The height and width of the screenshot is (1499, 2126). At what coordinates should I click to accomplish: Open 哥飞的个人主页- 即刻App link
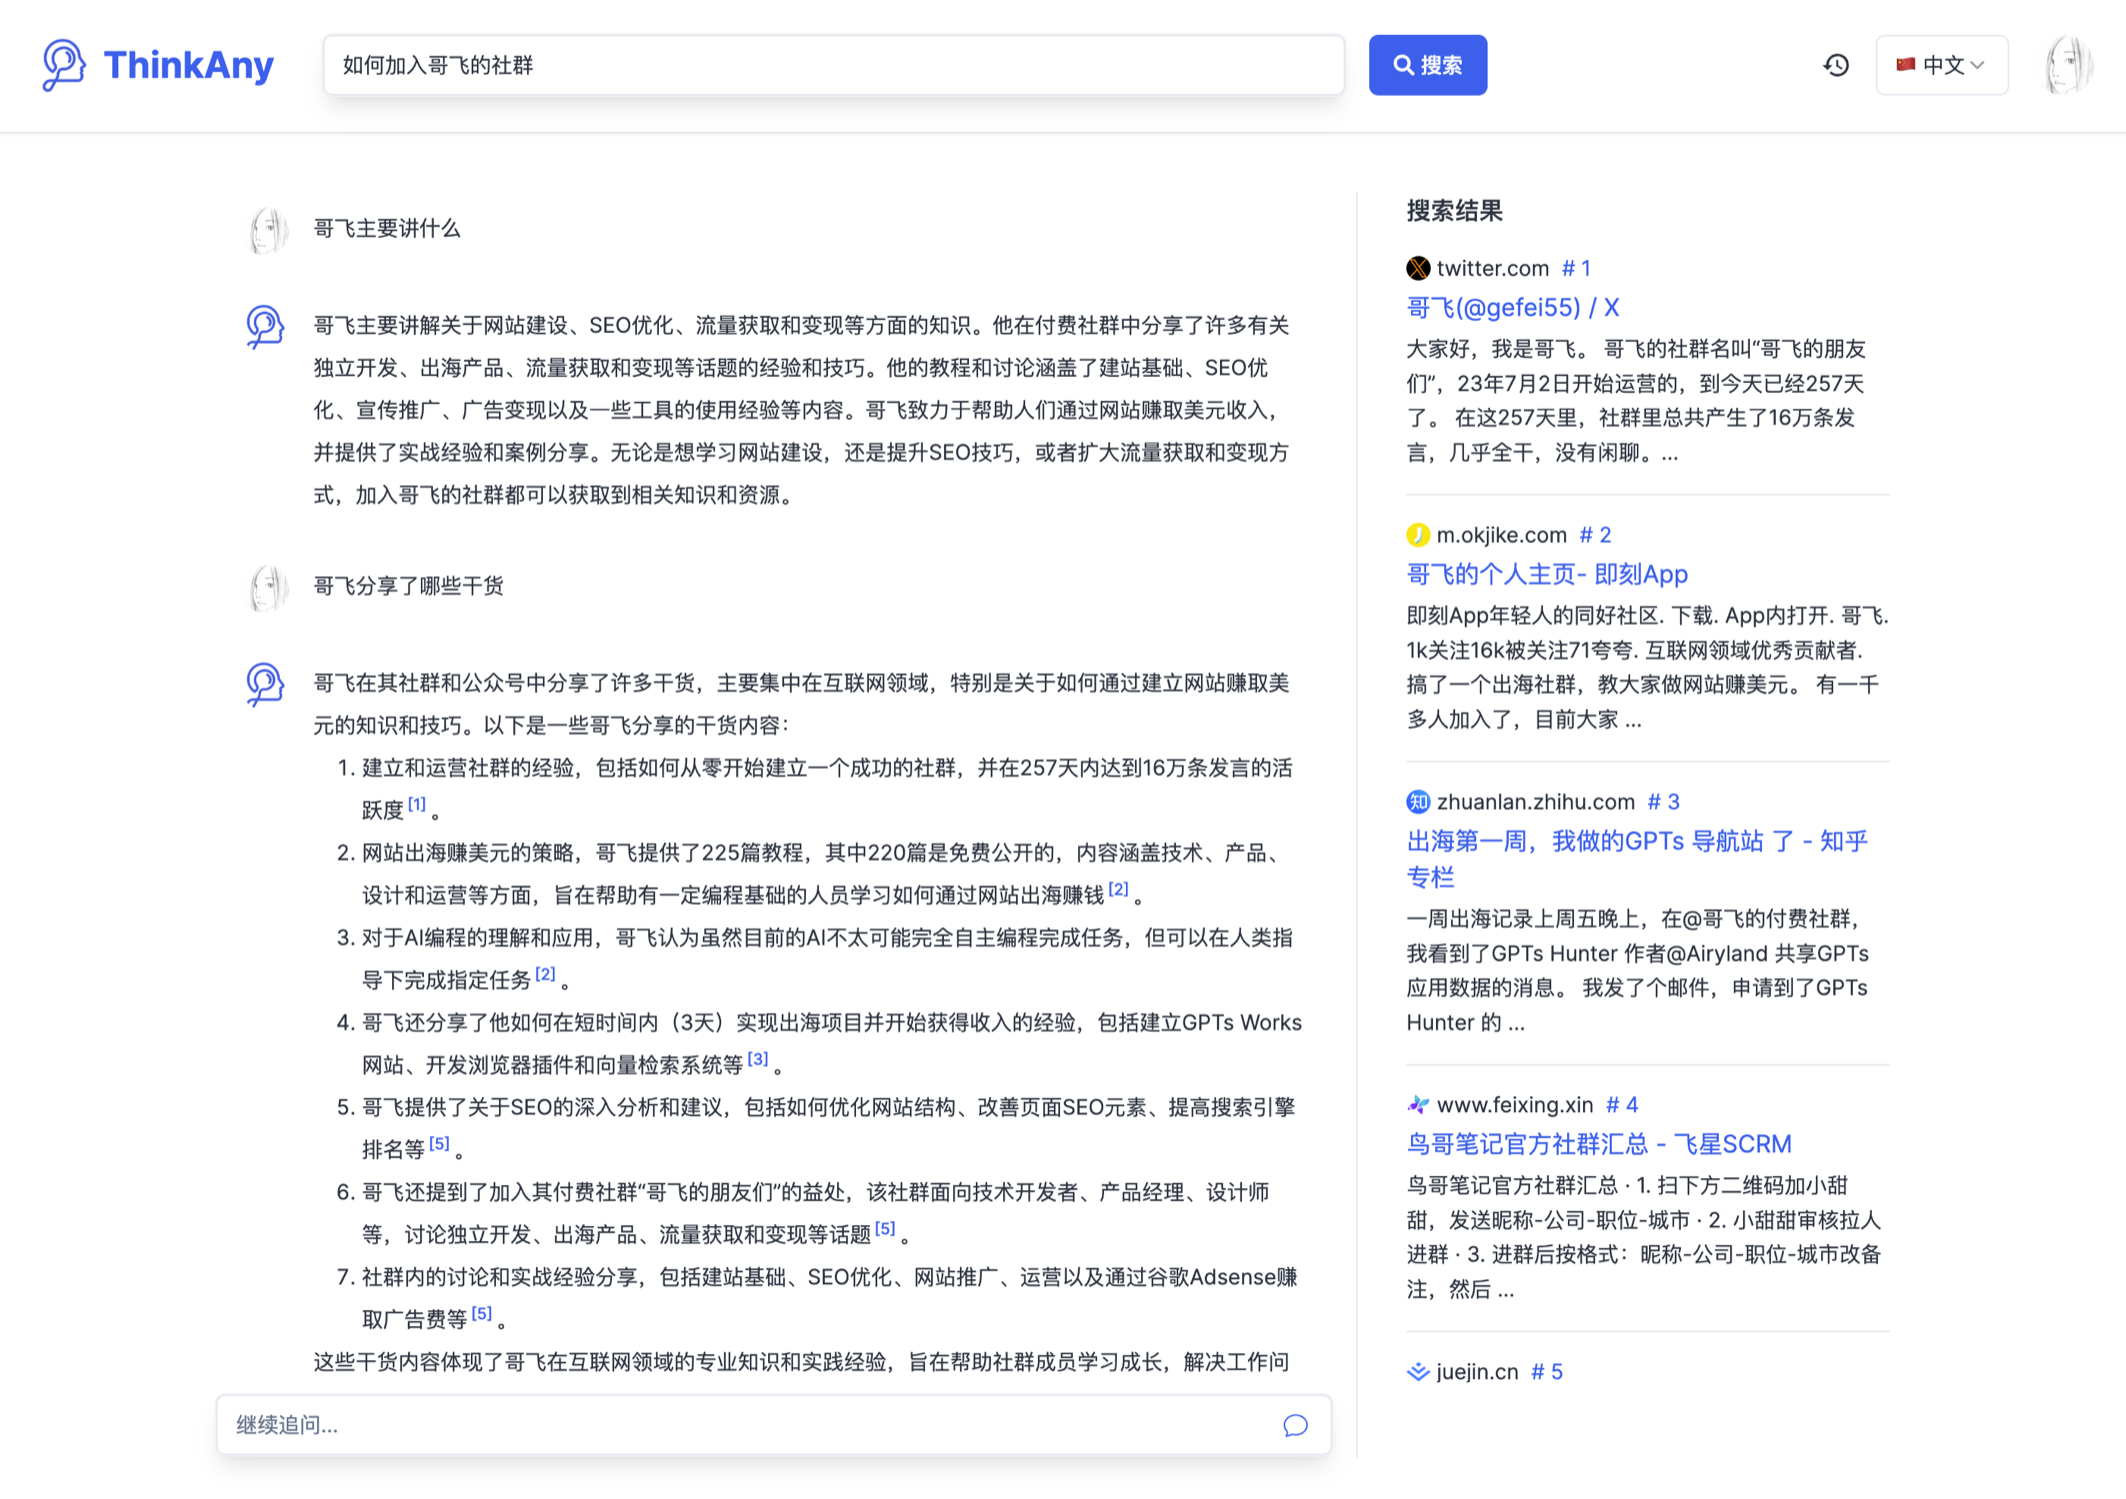[x=1546, y=575]
